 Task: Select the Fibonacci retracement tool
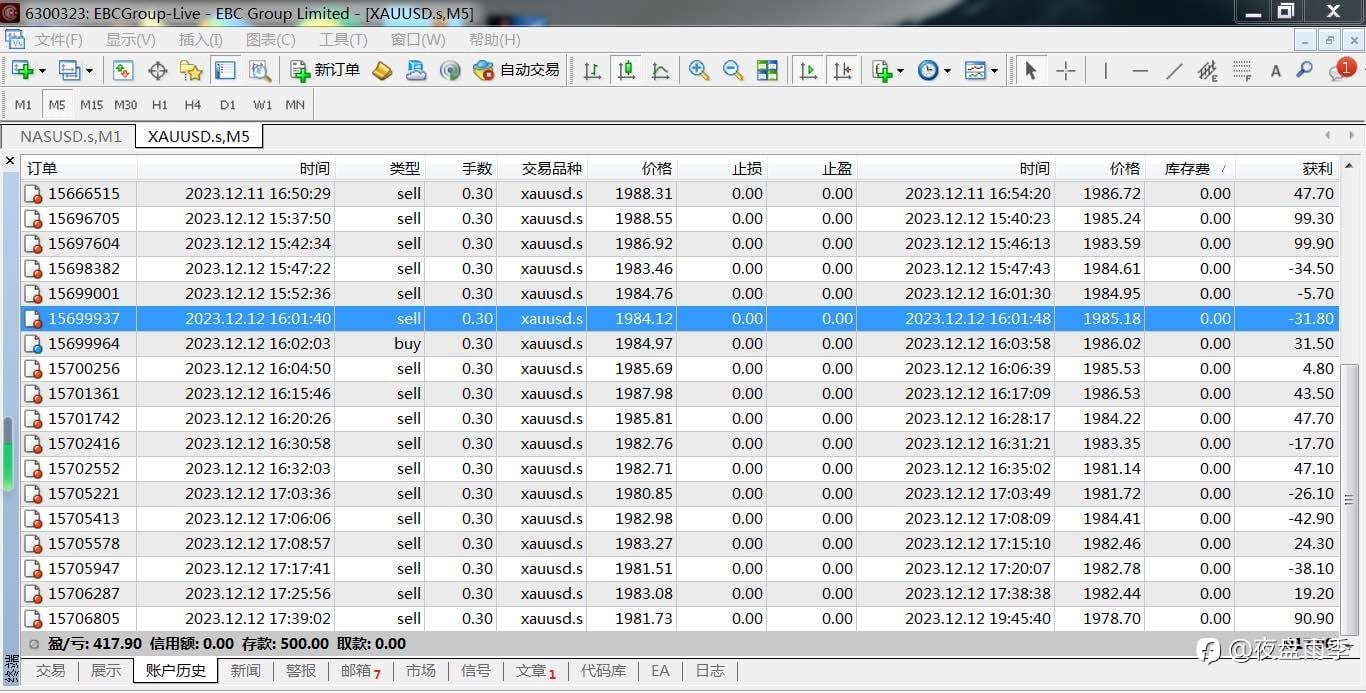(x=1242, y=70)
